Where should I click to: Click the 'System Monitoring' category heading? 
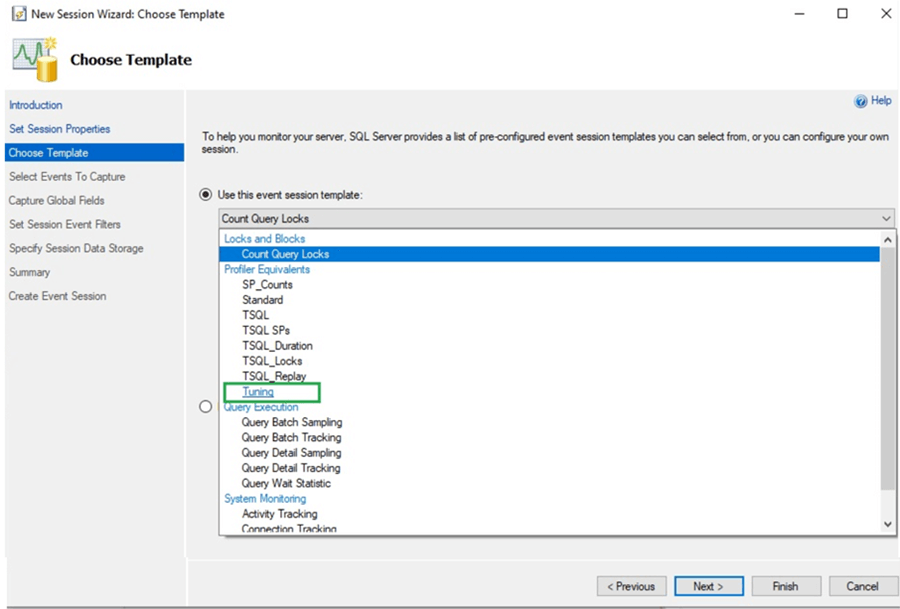tap(264, 498)
